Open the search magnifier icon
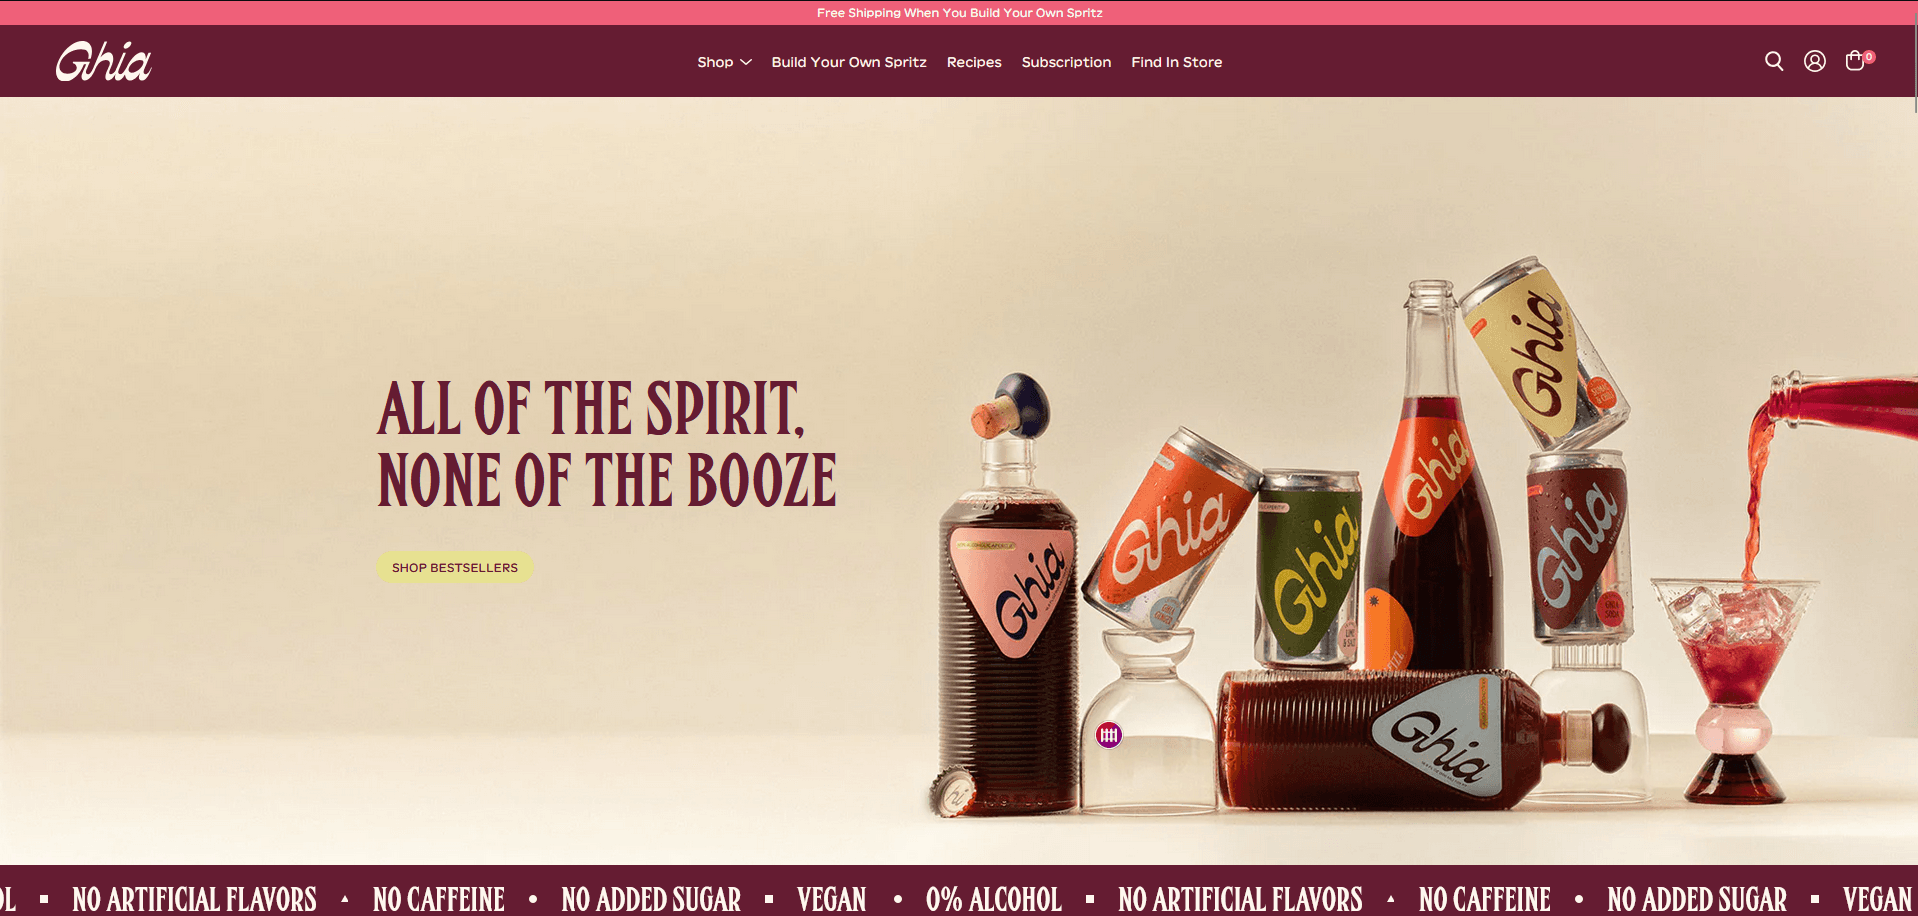 tap(1774, 61)
